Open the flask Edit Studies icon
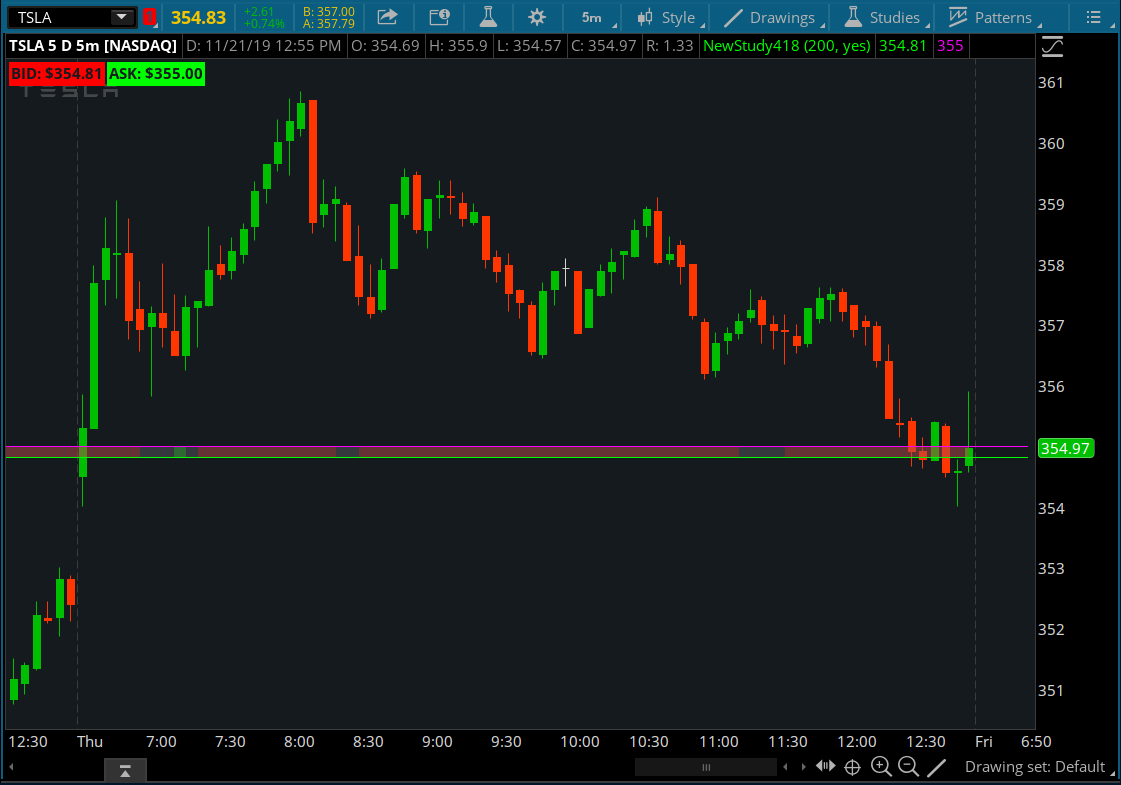The width and height of the screenshot is (1121, 785). [487, 17]
